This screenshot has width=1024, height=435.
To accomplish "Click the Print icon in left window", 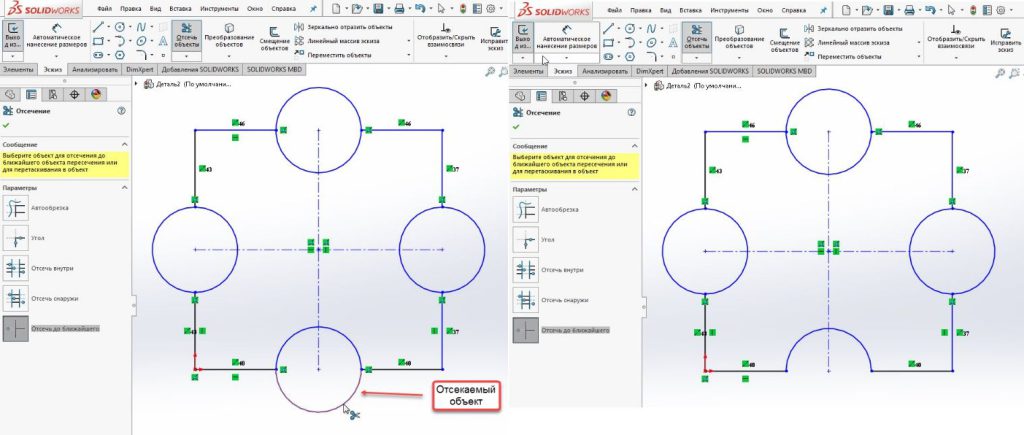I will (399, 9).
